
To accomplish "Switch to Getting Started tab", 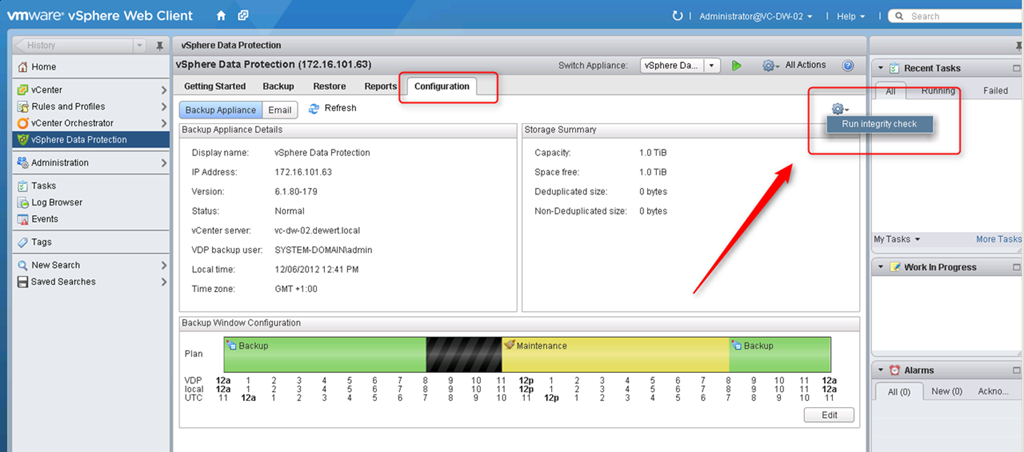I will point(215,86).
